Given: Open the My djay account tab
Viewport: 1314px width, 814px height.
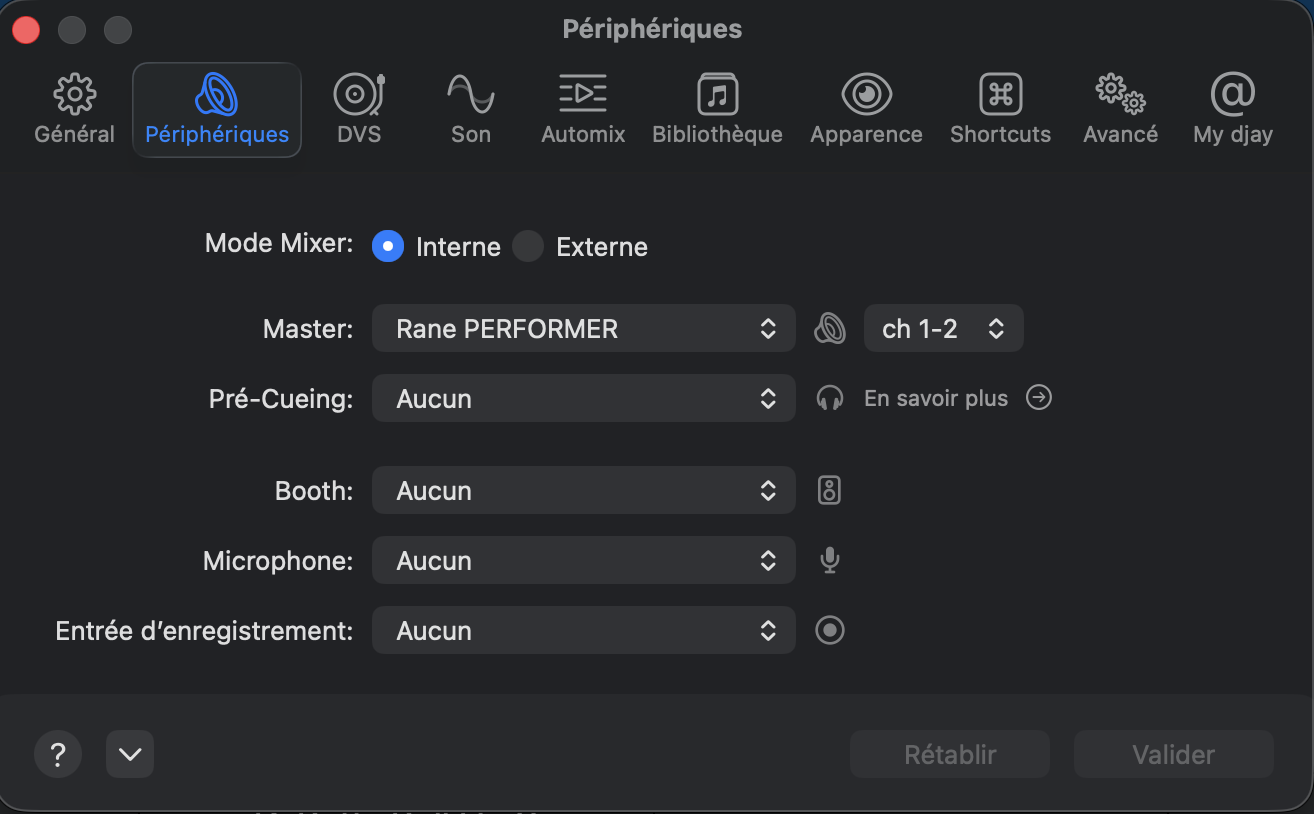Looking at the screenshot, I should point(1232,110).
